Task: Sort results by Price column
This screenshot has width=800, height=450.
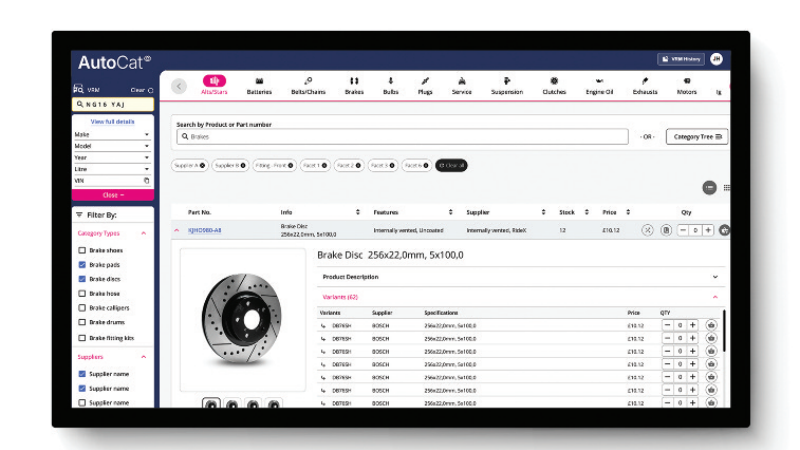Action: (628, 212)
